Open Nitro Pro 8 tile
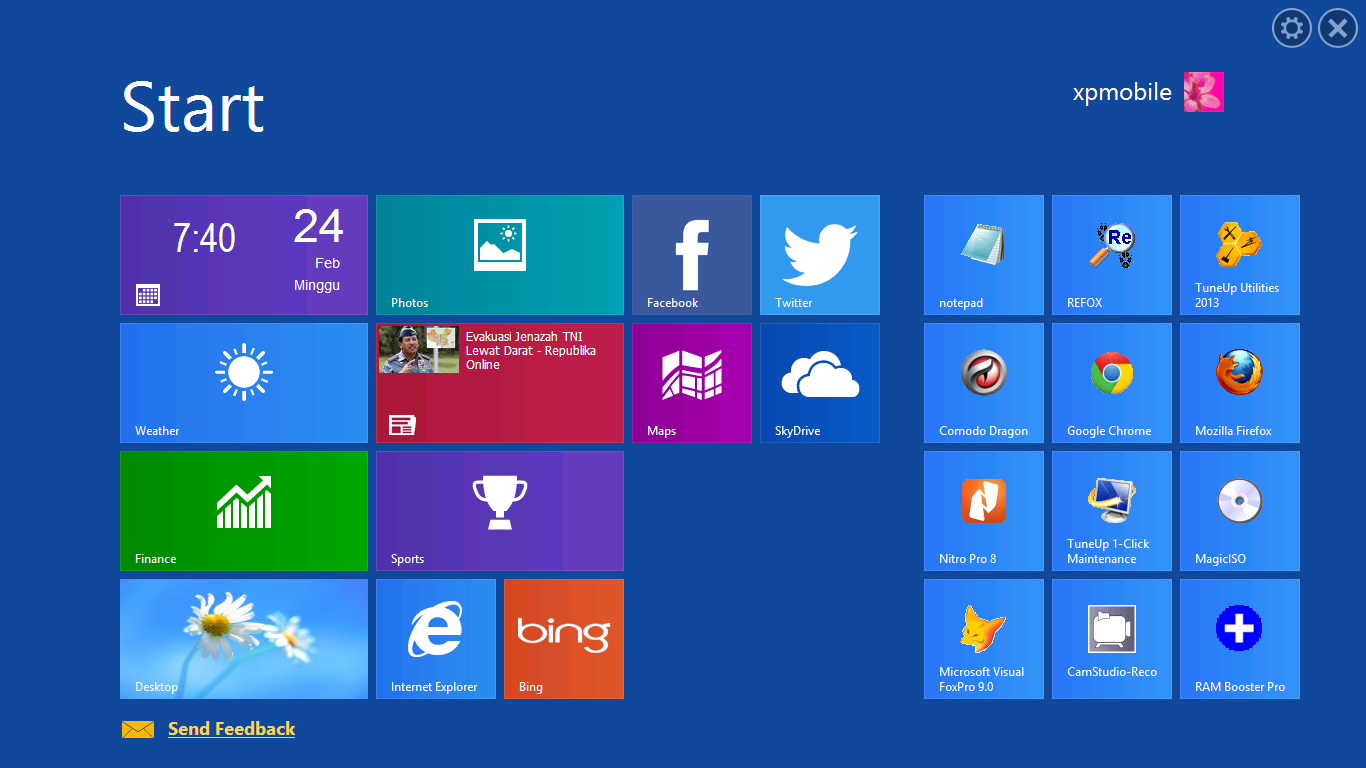The width and height of the screenshot is (1366, 768). pyautogui.click(x=984, y=511)
